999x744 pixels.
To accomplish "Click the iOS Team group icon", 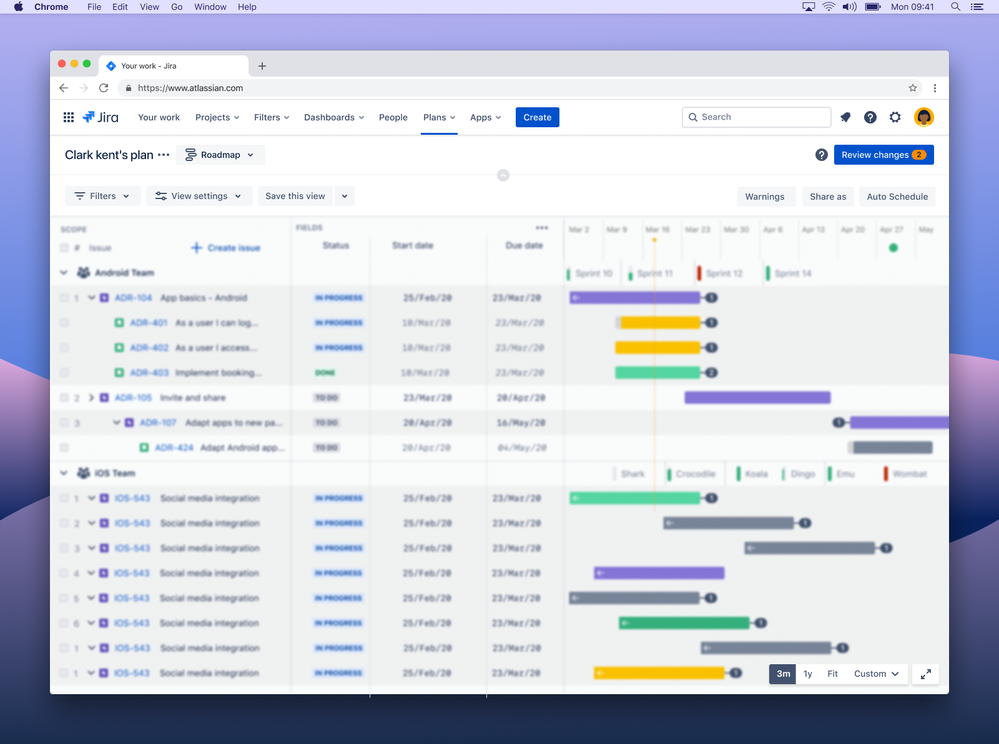I will point(83,473).
